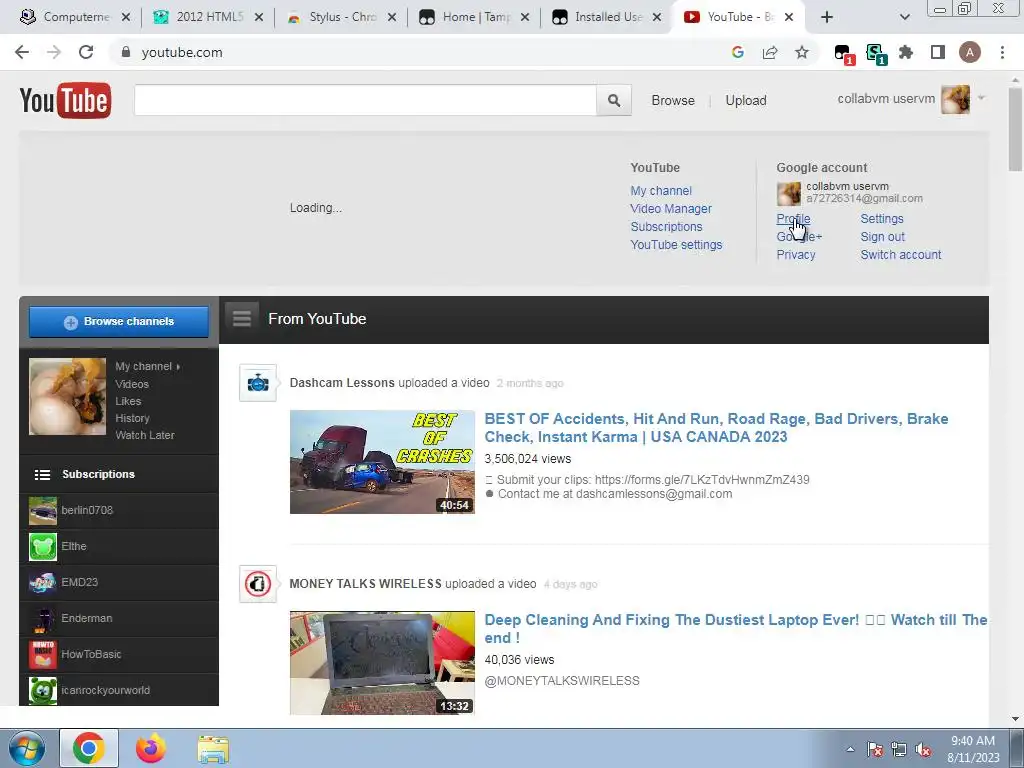Open a new browser tab
1024x768 pixels.
coord(827,17)
